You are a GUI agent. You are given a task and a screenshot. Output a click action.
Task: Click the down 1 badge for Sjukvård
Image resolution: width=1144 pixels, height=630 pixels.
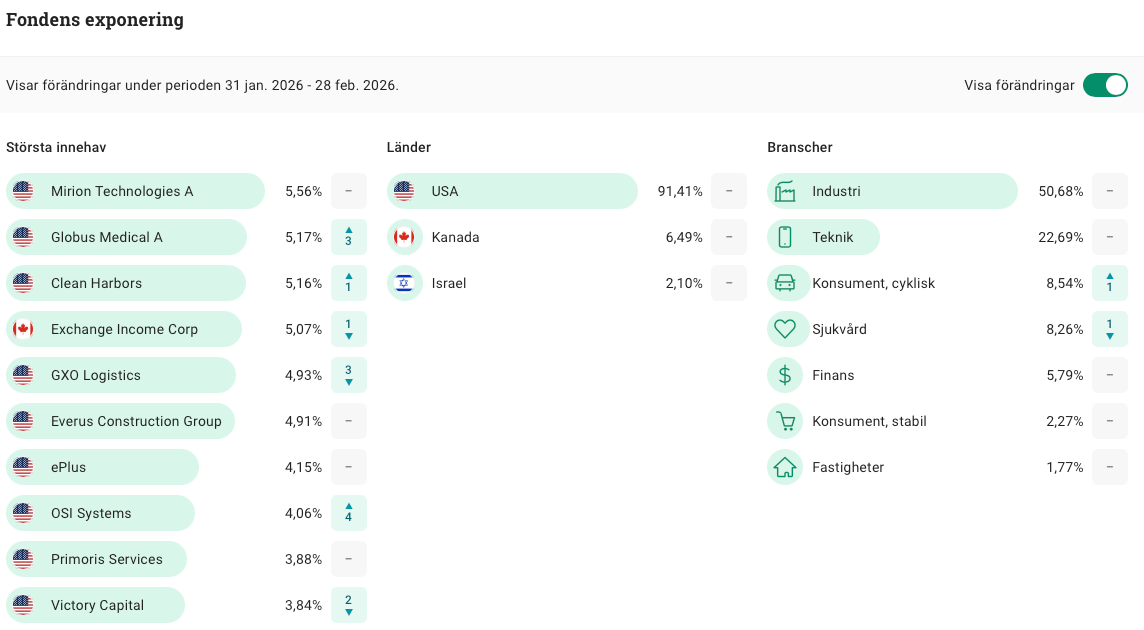[1110, 329]
